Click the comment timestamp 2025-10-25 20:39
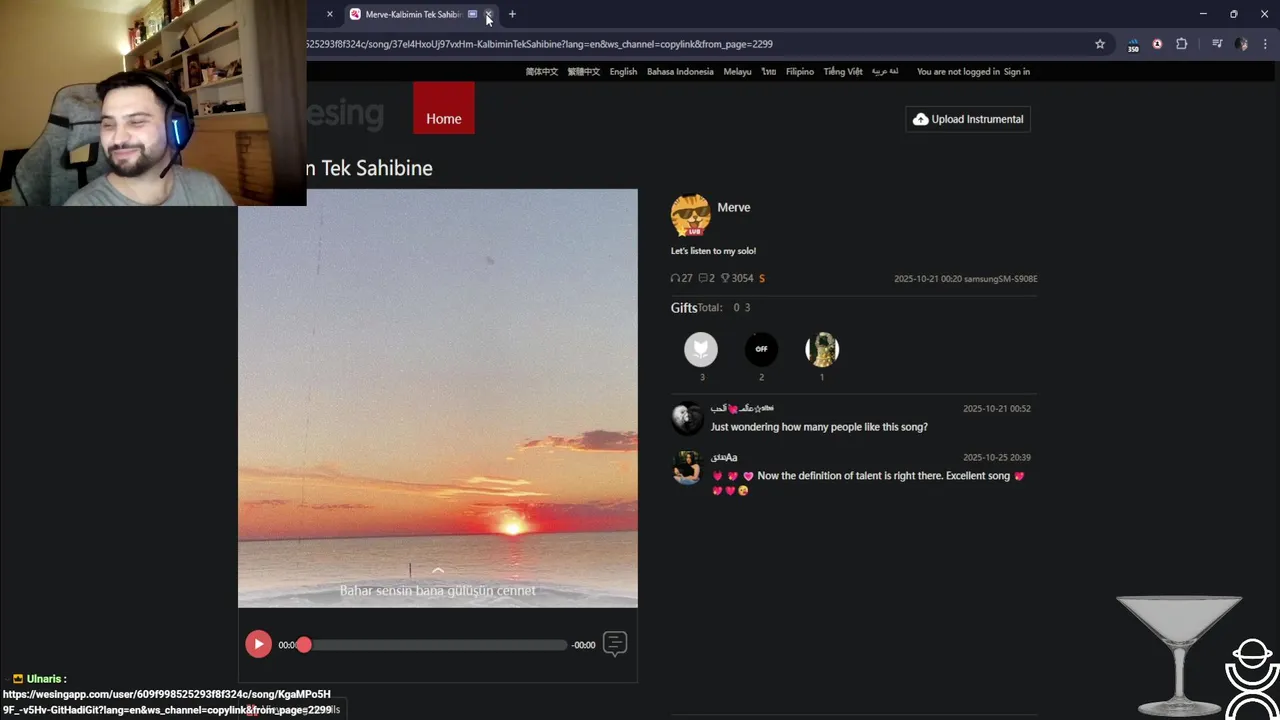1280x720 pixels. coord(997,458)
